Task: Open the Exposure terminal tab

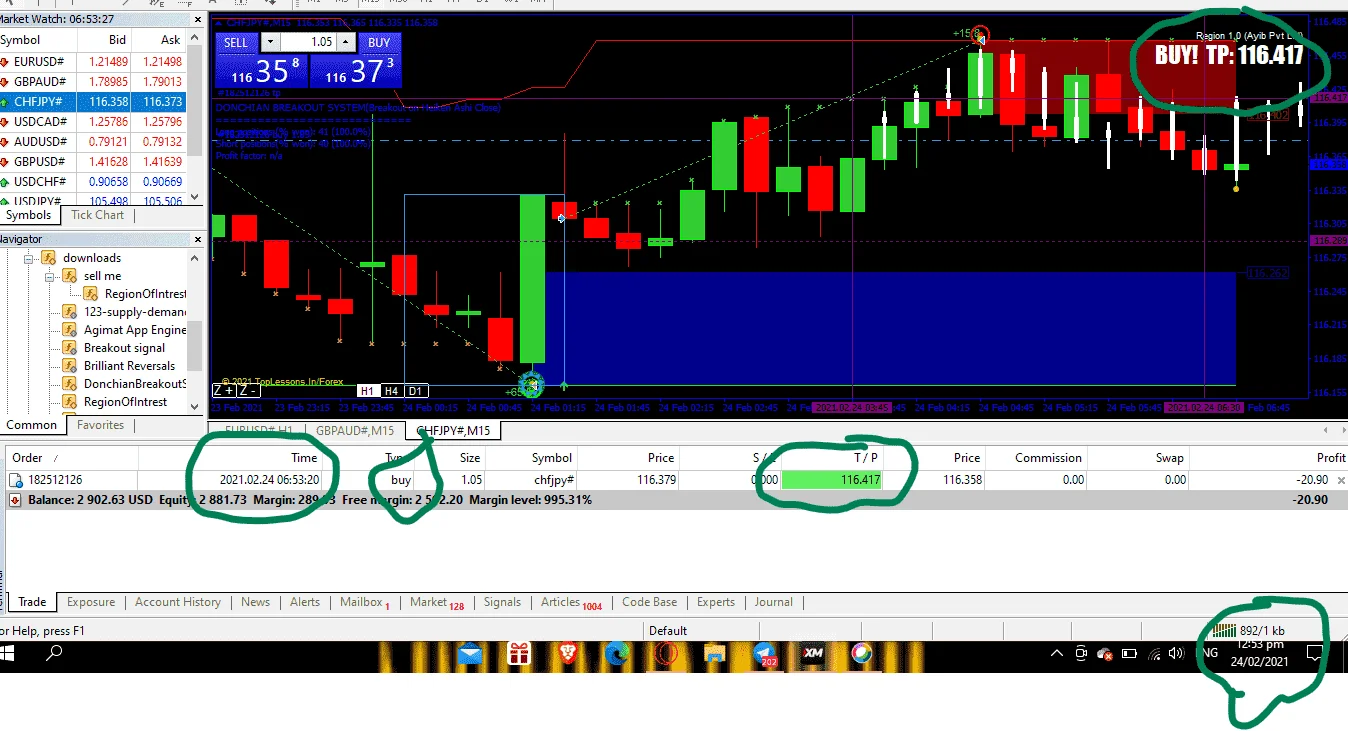Action: click(91, 602)
